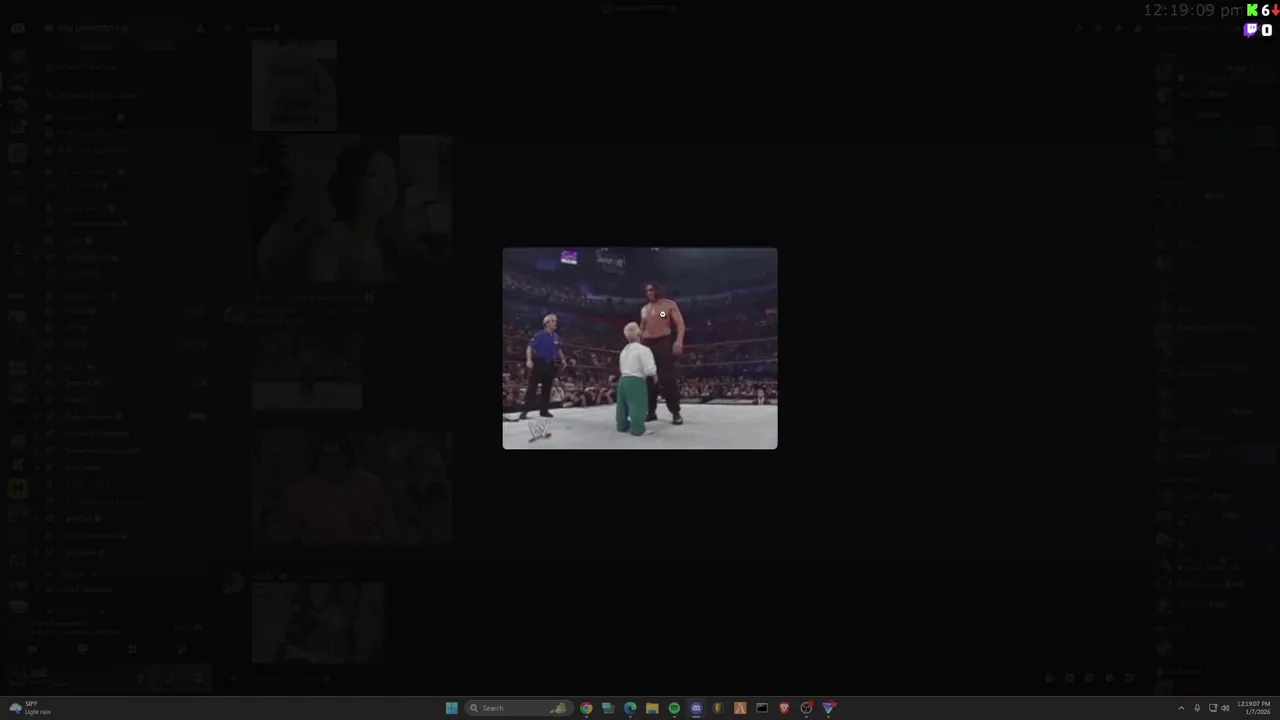Open File Explorer from the taskbar
The width and height of the screenshot is (1280, 720).
point(652,708)
